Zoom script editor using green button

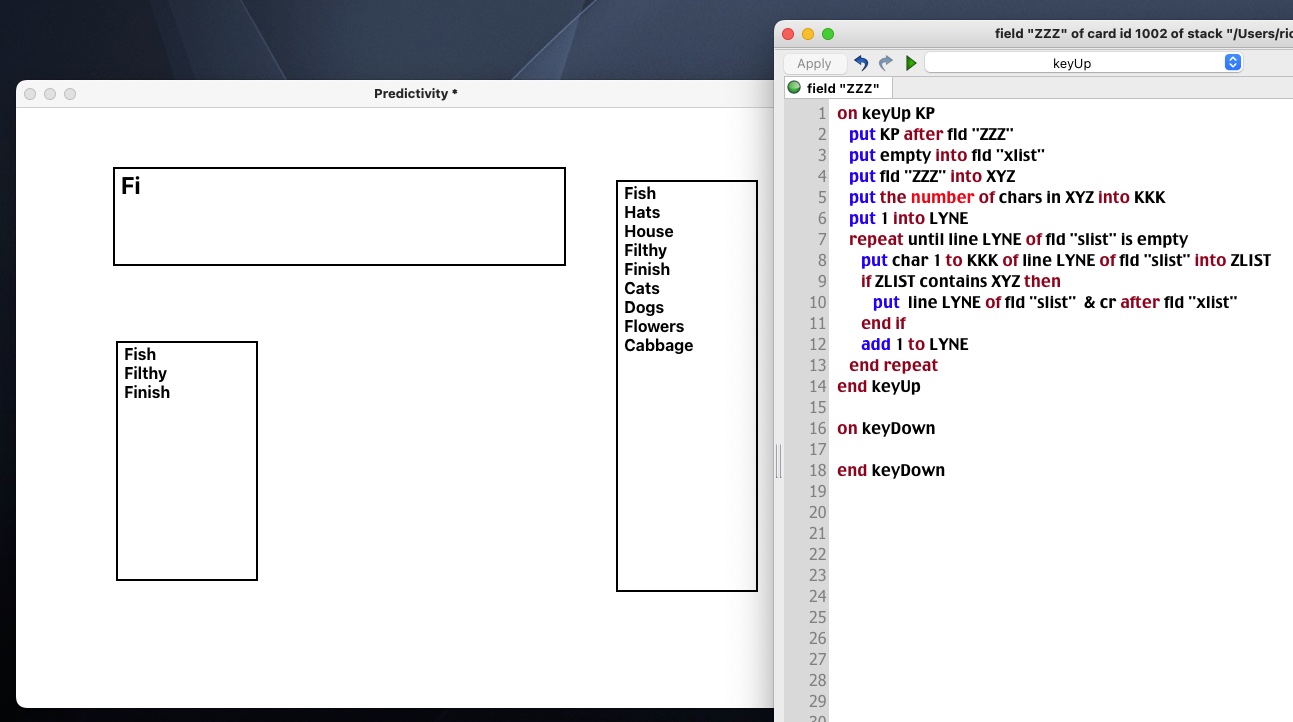pos(828,34)
